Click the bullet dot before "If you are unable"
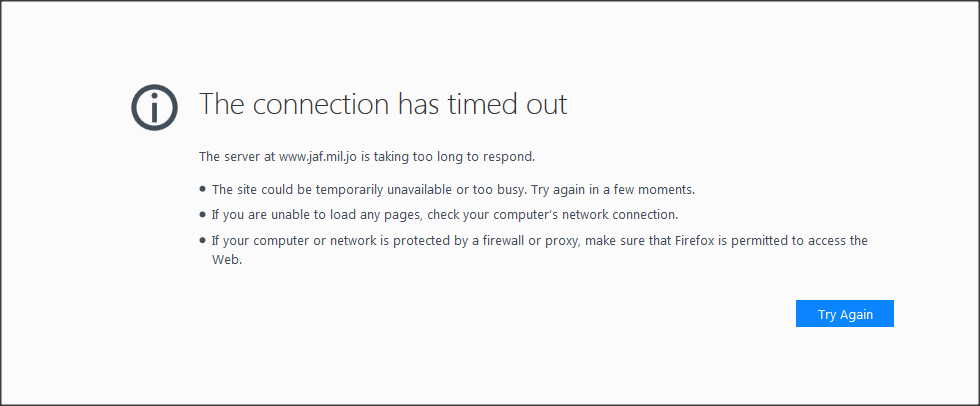Viewport: 980px width, 406px height. pyautogui.click(x=202, y=214)
